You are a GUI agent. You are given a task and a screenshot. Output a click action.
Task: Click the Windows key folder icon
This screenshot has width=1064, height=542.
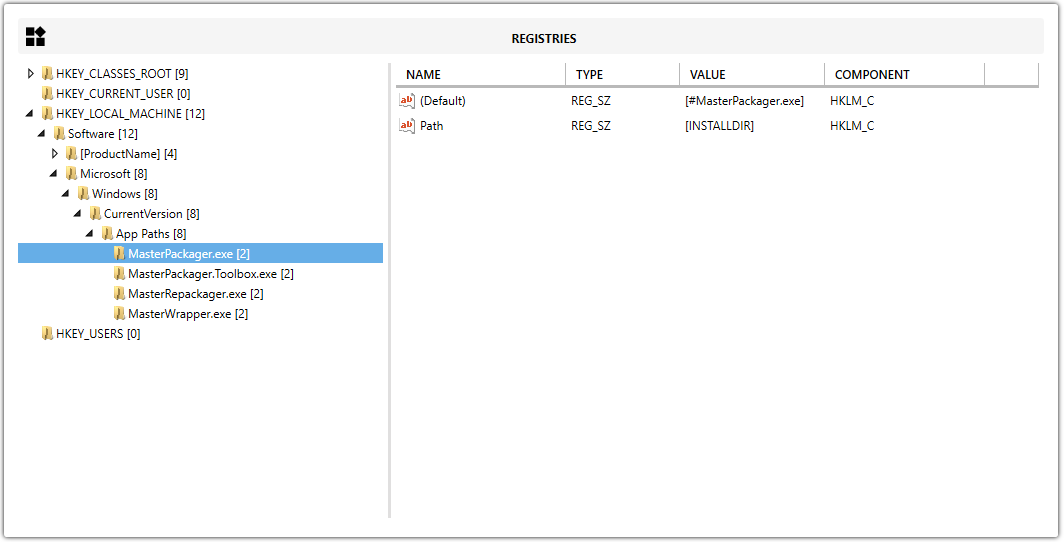click(83, 193)
